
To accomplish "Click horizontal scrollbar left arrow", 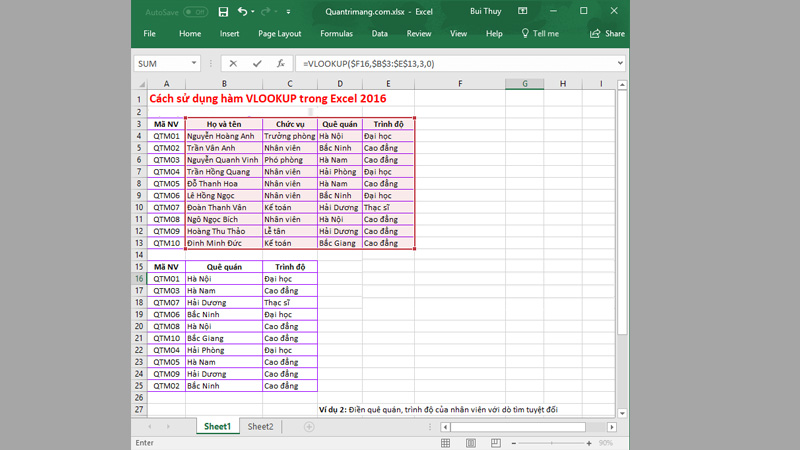I will [445, 427].
